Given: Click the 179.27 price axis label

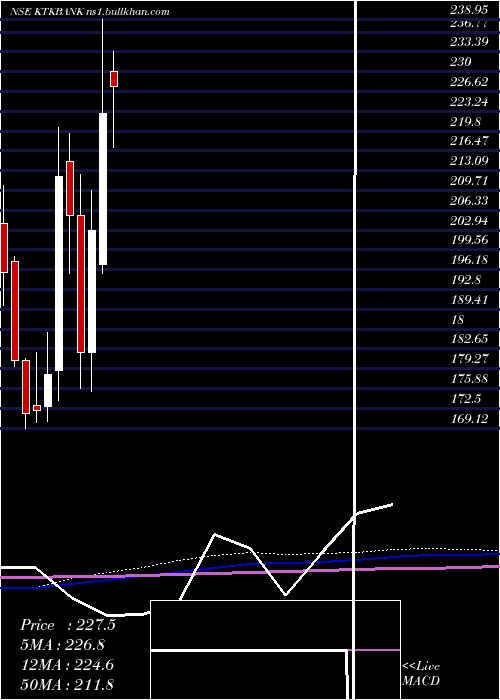Looking at the screenshot, I should pos(468,359).
